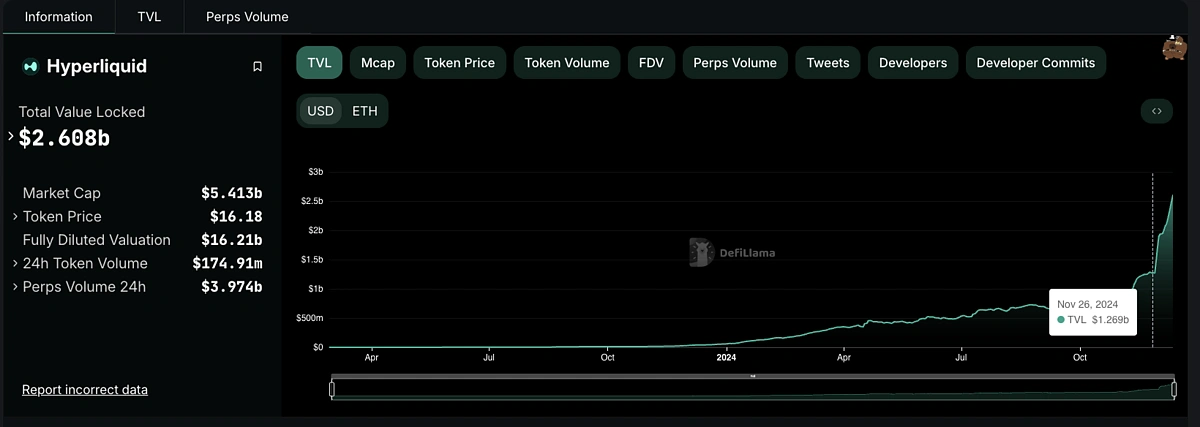Click the center of the range slider track

pyautogui.click(x=752, y=389)
